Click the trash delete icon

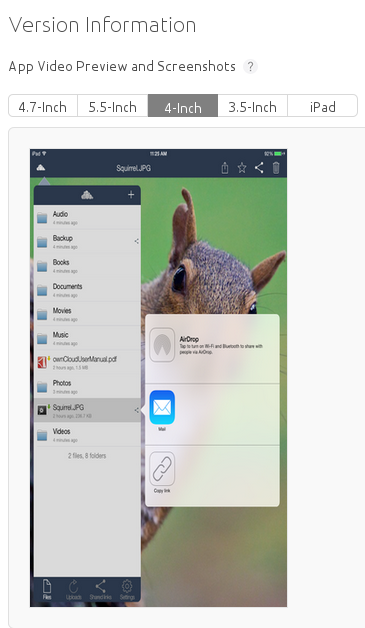point(276,168)
